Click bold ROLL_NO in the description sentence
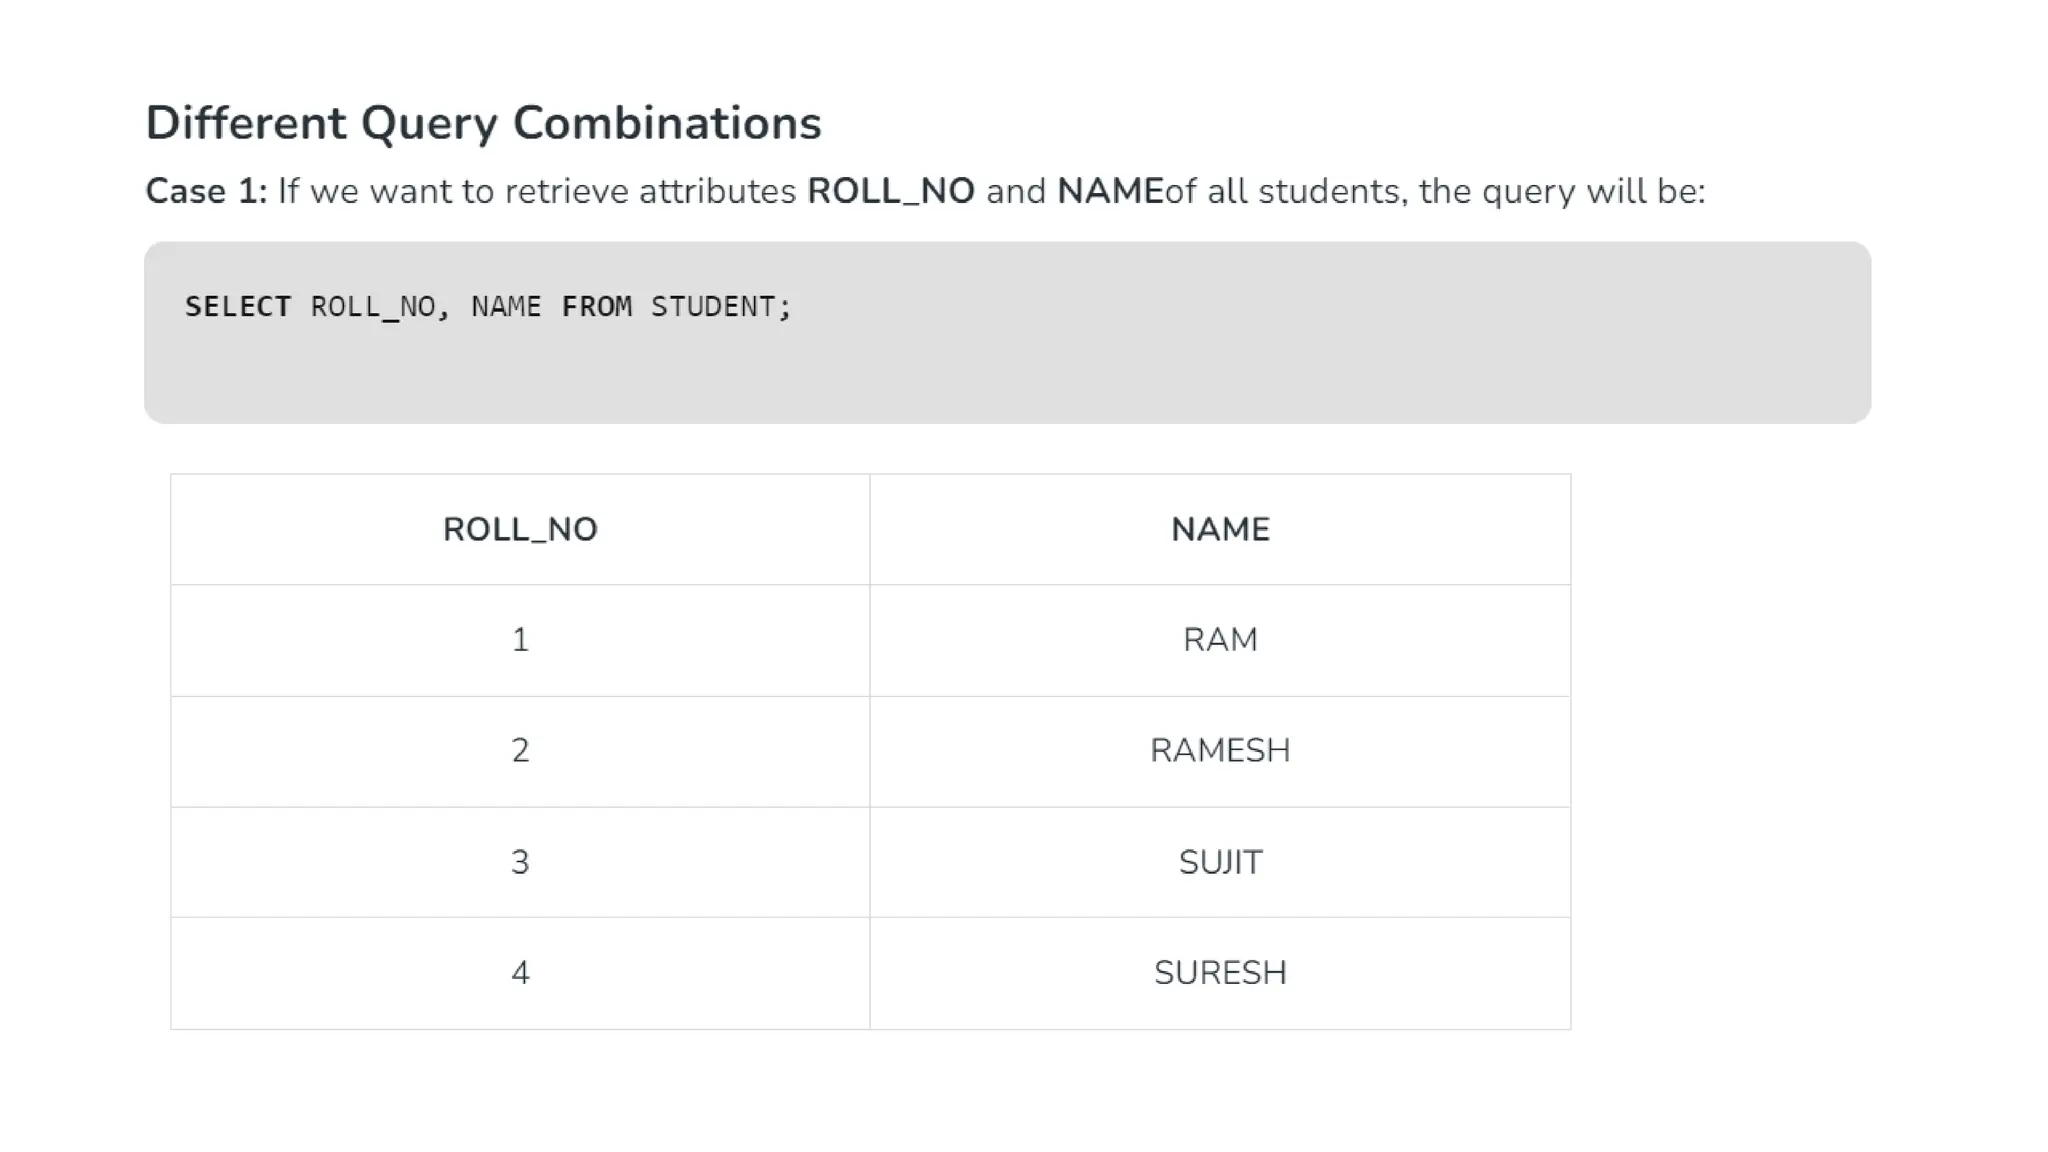Screen dimensions: 2048x1152 [x=890, y=191]
